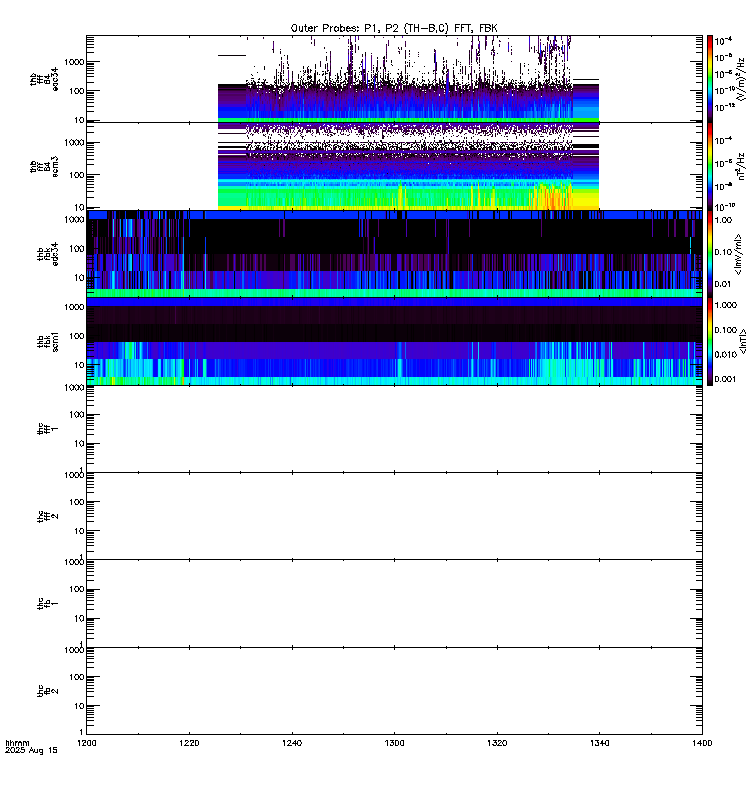750x800 pixels.
Task: Click the 'thc fff 2' panel label
Action: [x=48, y=516]
